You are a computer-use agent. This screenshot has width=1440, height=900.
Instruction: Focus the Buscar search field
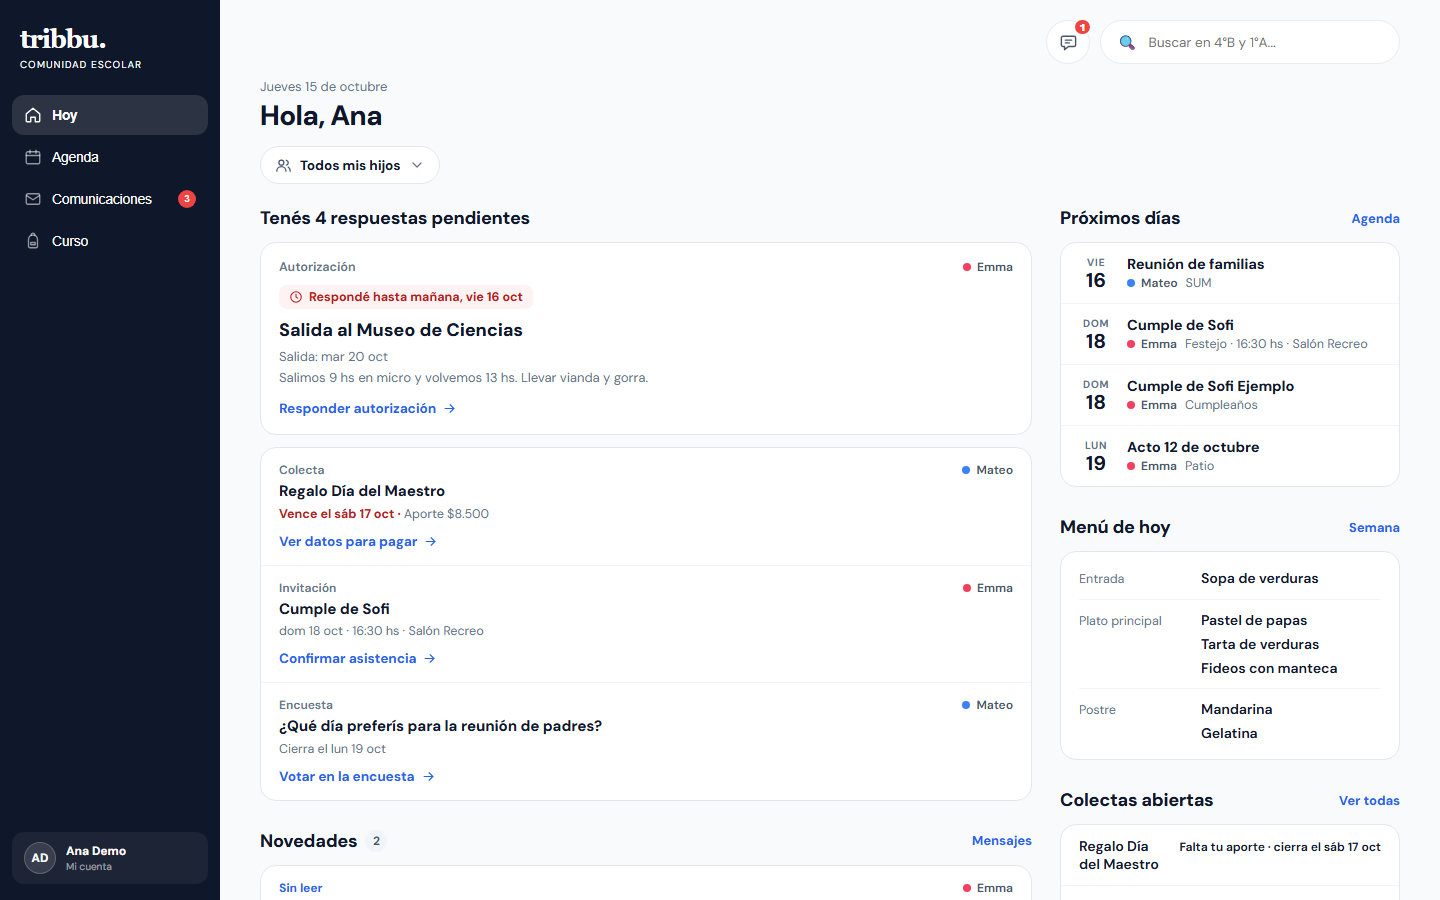click(1250, 42)
